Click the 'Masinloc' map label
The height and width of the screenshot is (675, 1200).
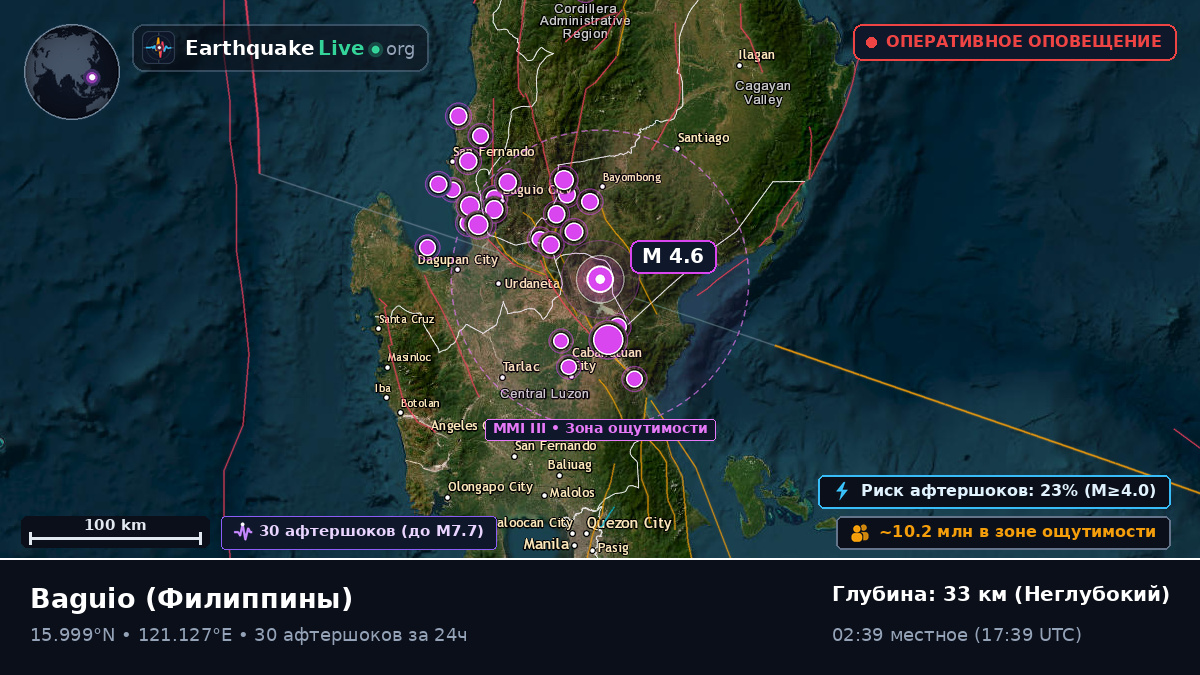click(x=410, y=357)
